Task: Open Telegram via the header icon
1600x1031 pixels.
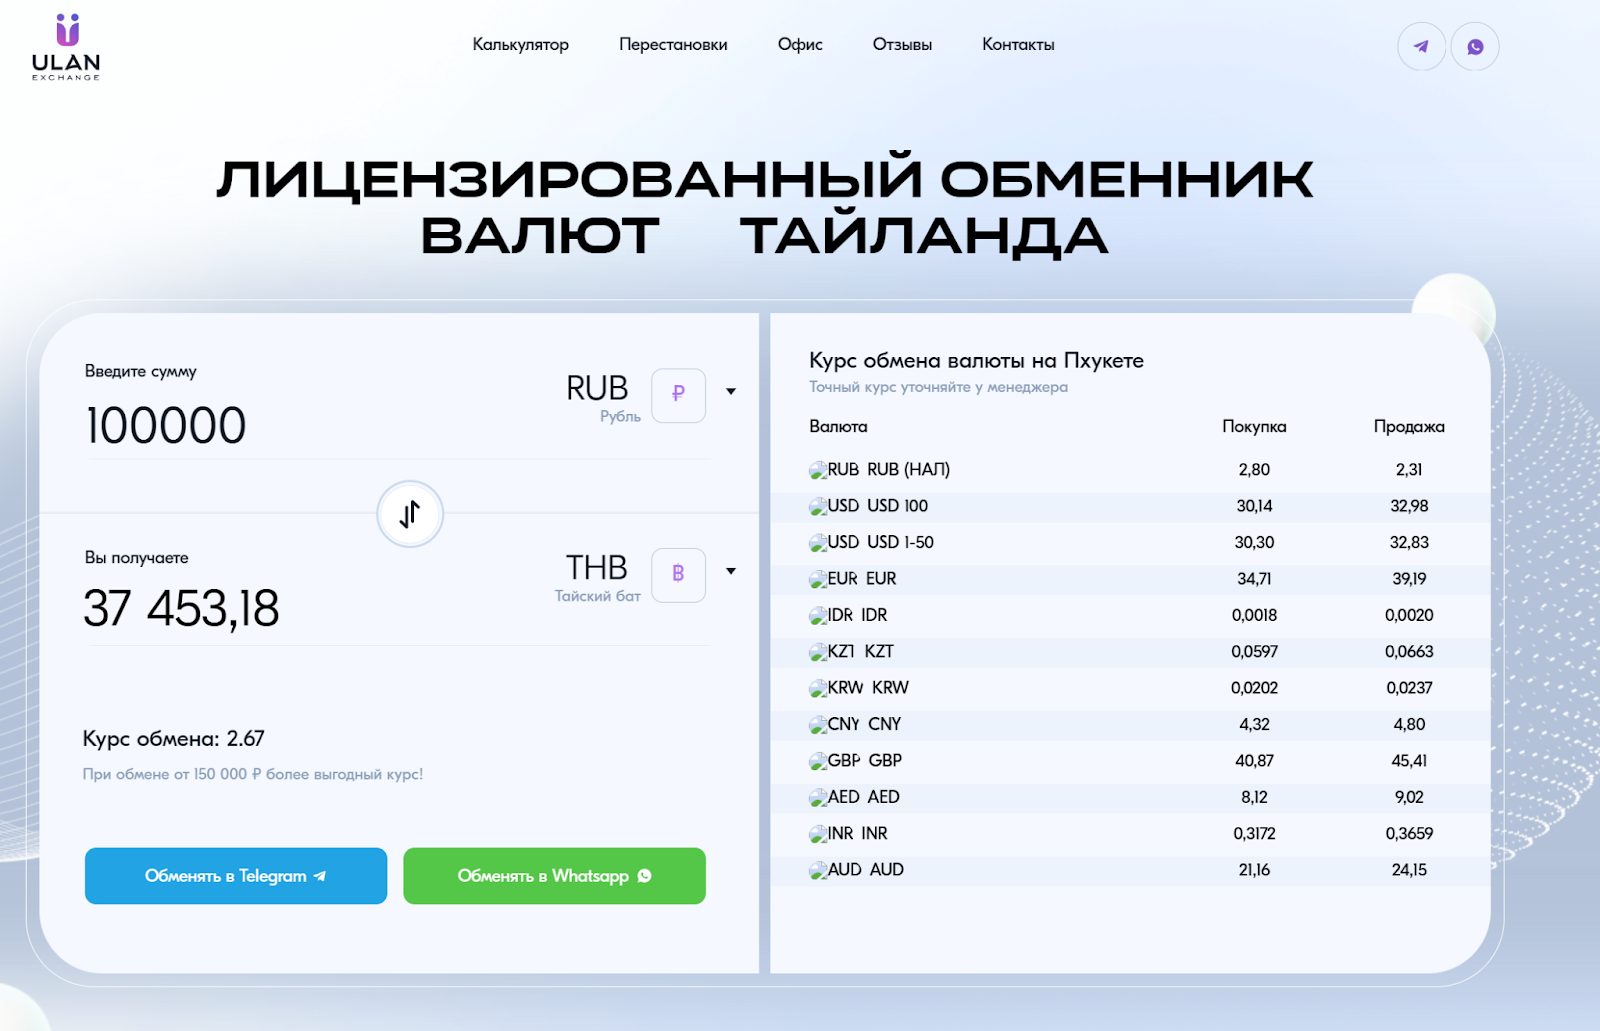Action: (1421, 47)
